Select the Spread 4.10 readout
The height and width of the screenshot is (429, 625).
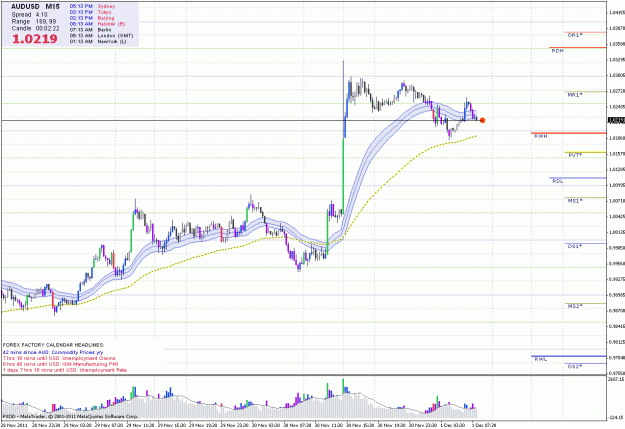click(28, 15)
